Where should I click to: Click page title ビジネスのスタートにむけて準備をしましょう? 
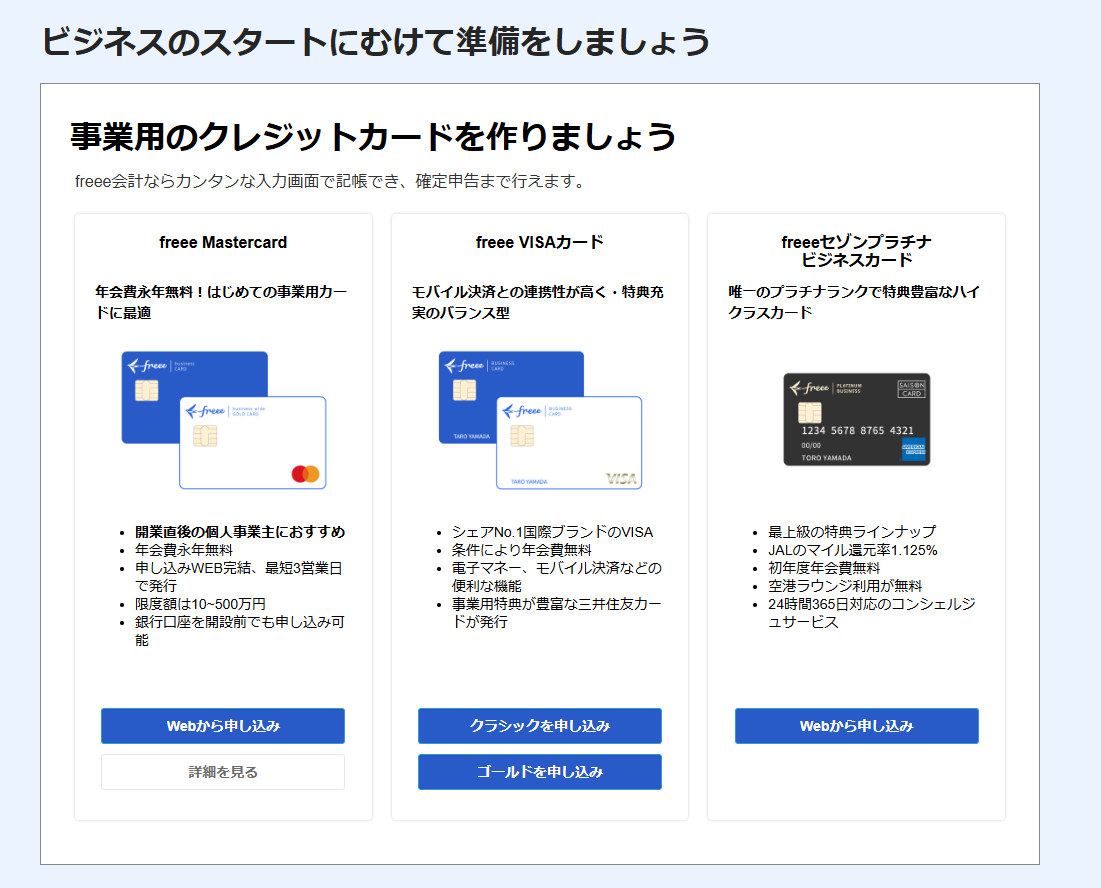pos(376,41)
